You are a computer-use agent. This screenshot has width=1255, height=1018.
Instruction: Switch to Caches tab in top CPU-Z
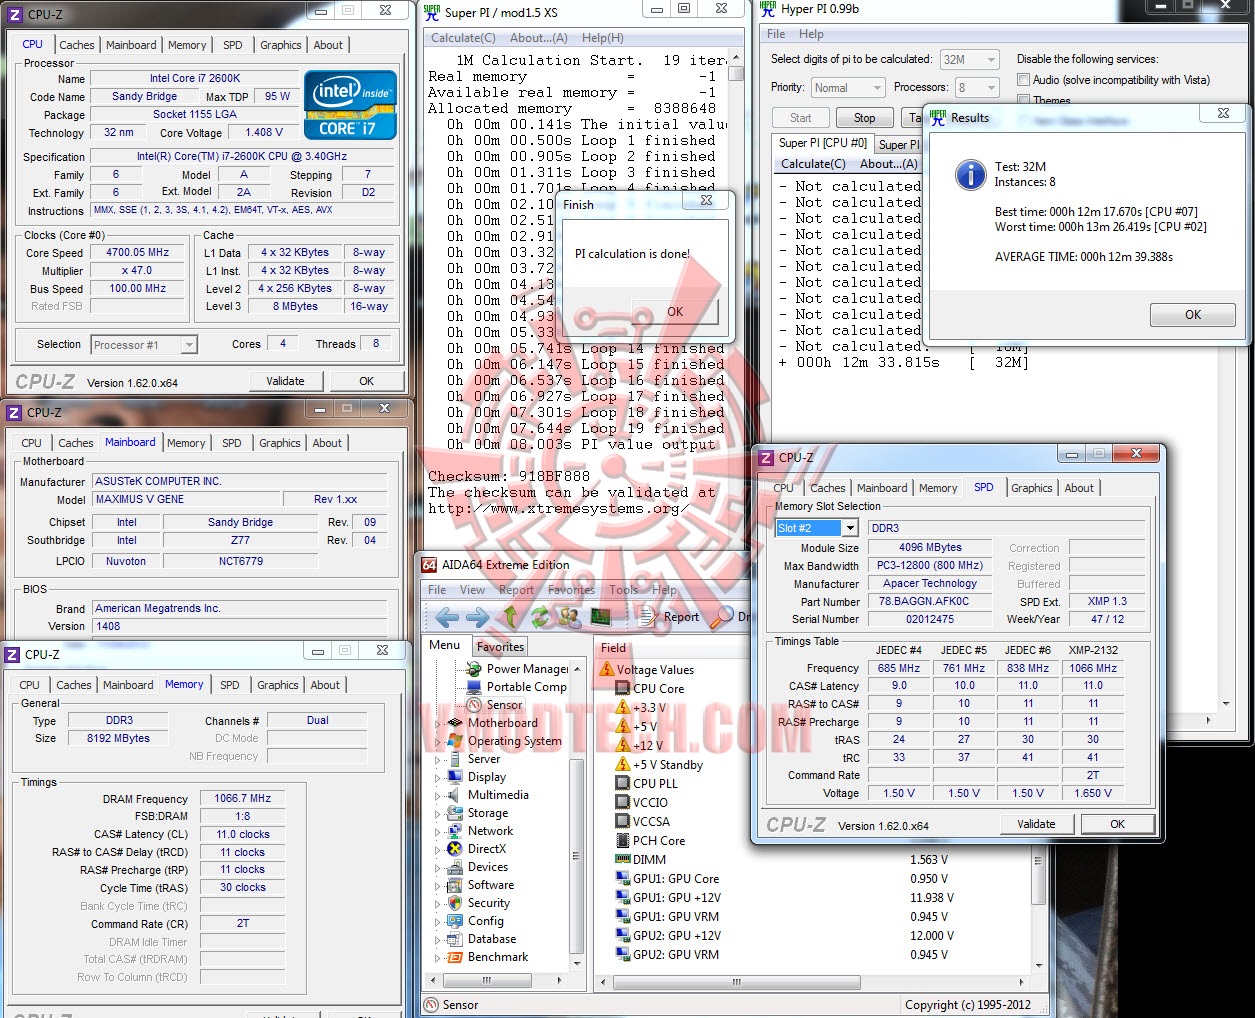tap(76, 45)
